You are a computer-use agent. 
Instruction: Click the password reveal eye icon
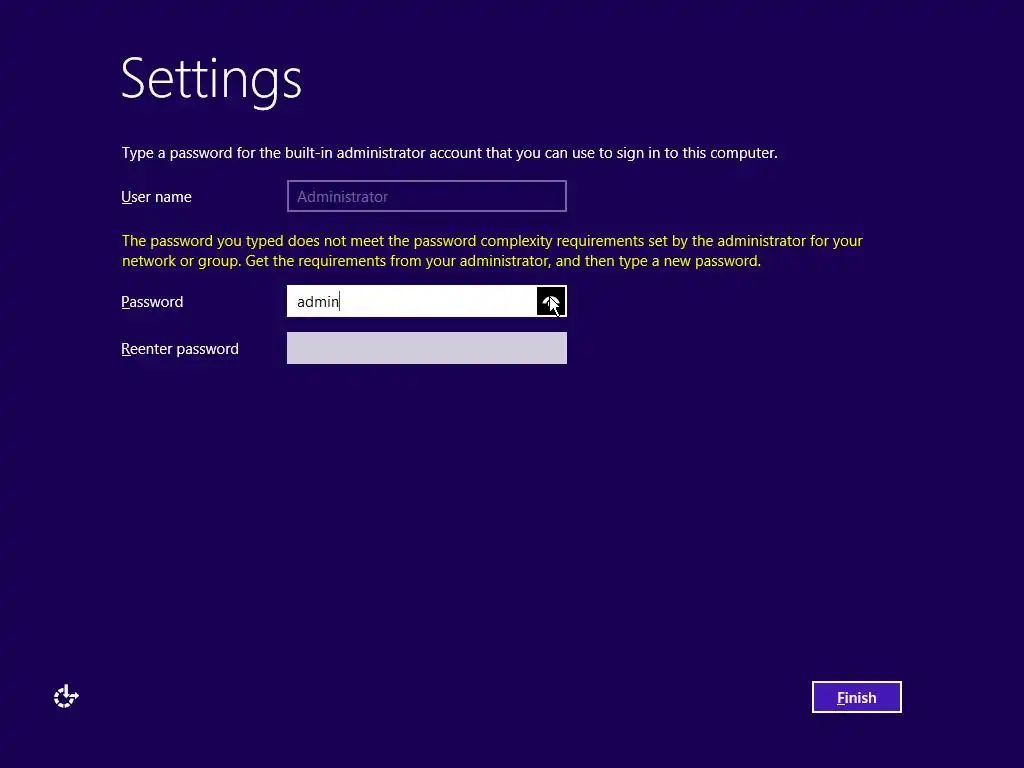coord(551,301)
